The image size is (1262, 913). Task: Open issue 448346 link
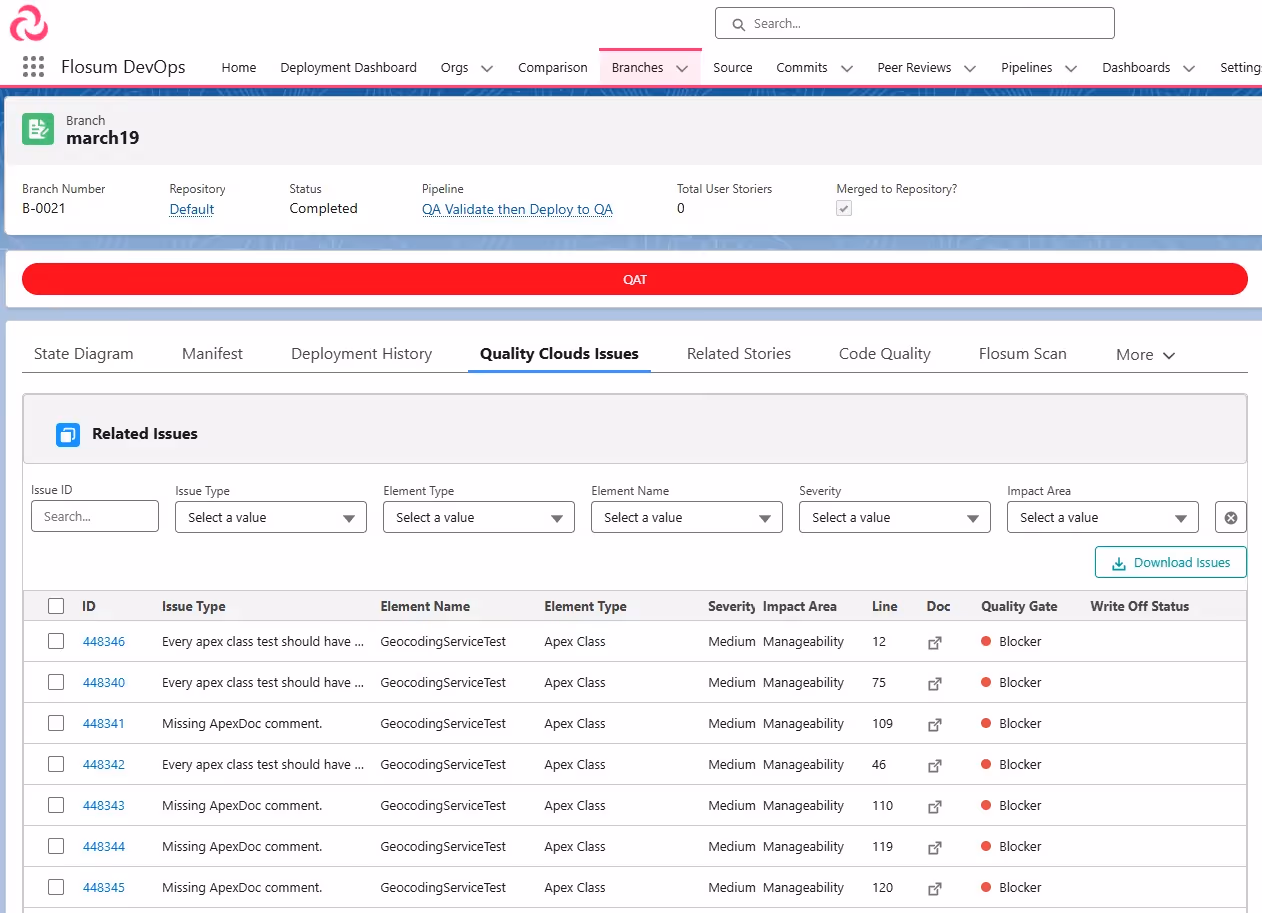click(104, 641)
